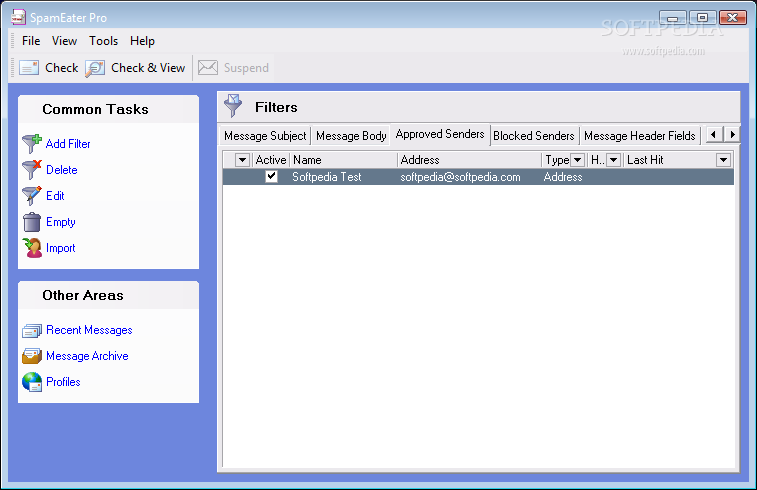Click the Empty trash can icon
This screenshot has width=757, height=490.
[32, 222]
